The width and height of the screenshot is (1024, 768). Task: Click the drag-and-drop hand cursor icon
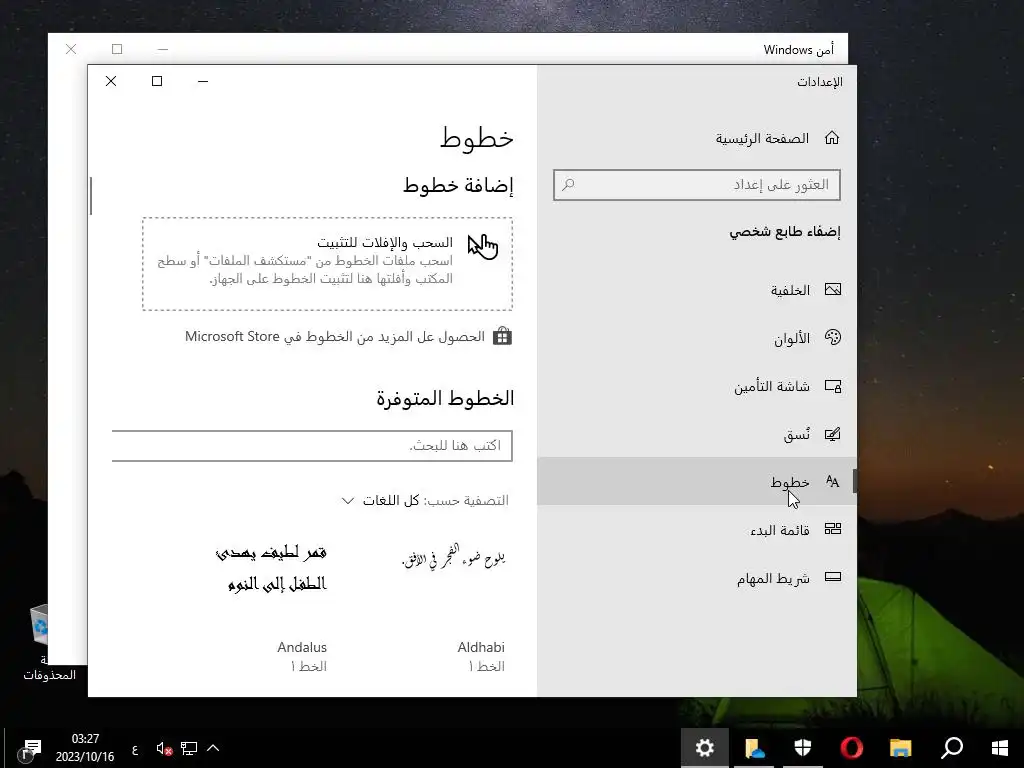483,247
